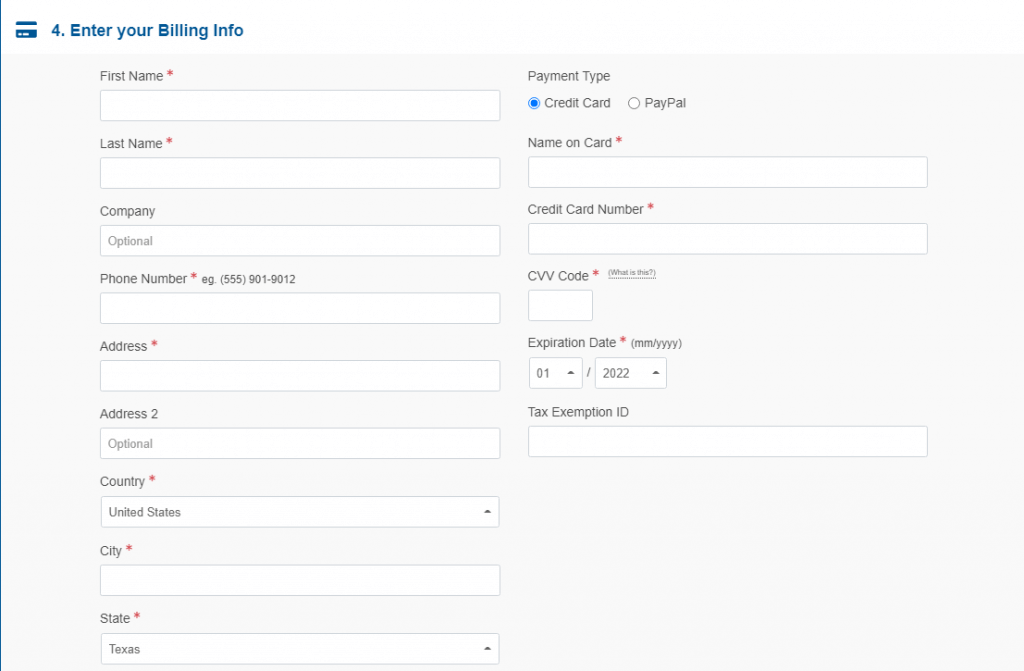This screenshot has width=1024, height=671.
Task: Click the First Name input field
Action: [300, 105]
